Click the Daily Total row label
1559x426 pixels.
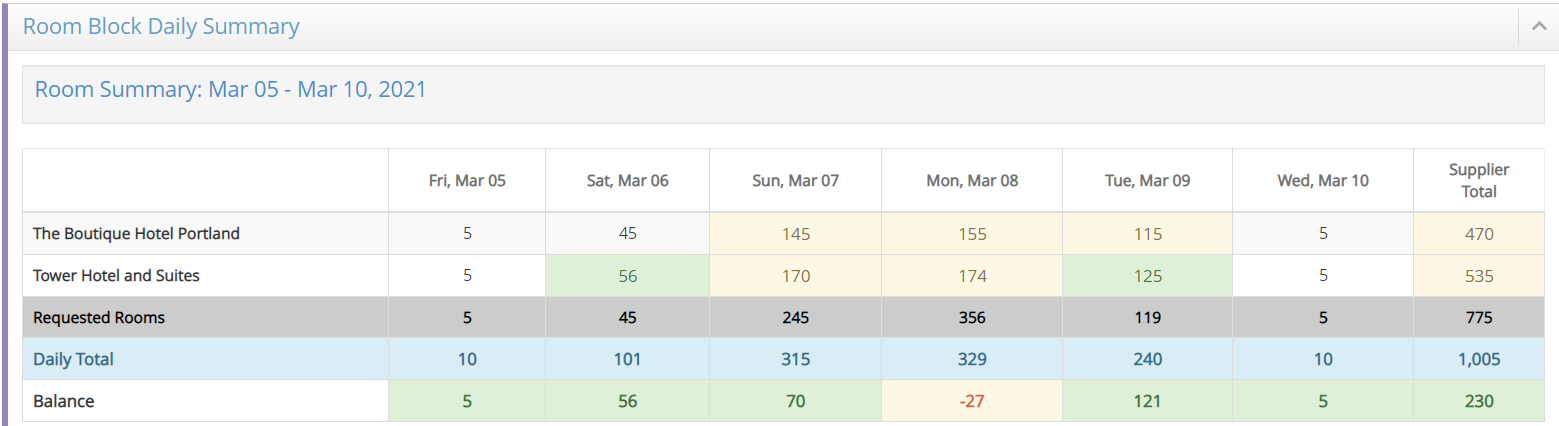73,359
